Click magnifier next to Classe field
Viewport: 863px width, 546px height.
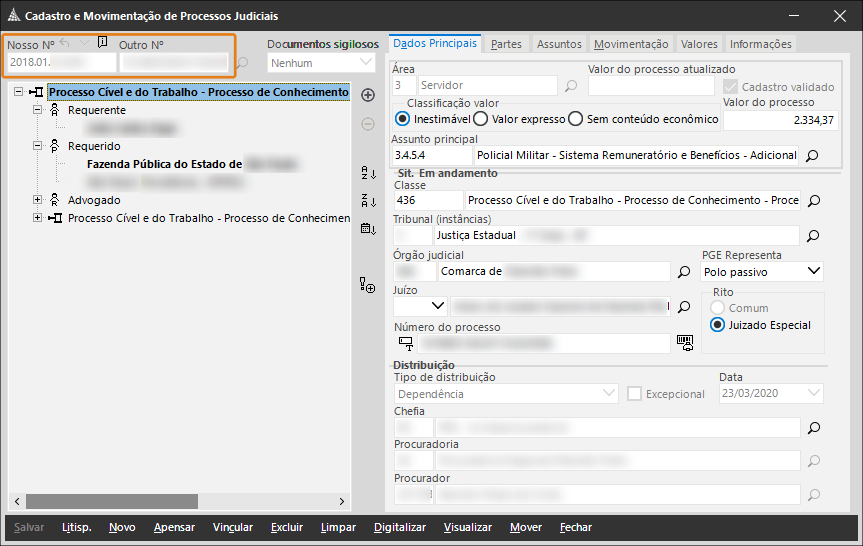(x=813, y=201)
